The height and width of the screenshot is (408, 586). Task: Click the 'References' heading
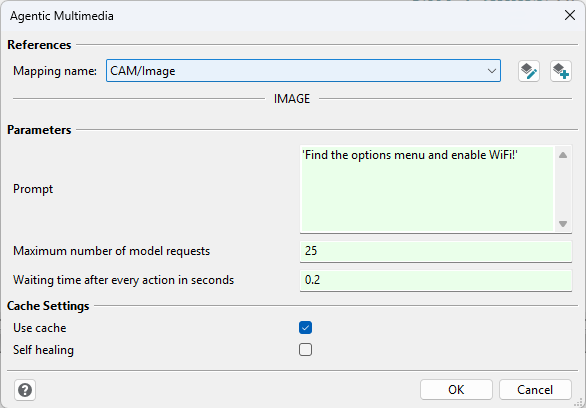(39, 45)
